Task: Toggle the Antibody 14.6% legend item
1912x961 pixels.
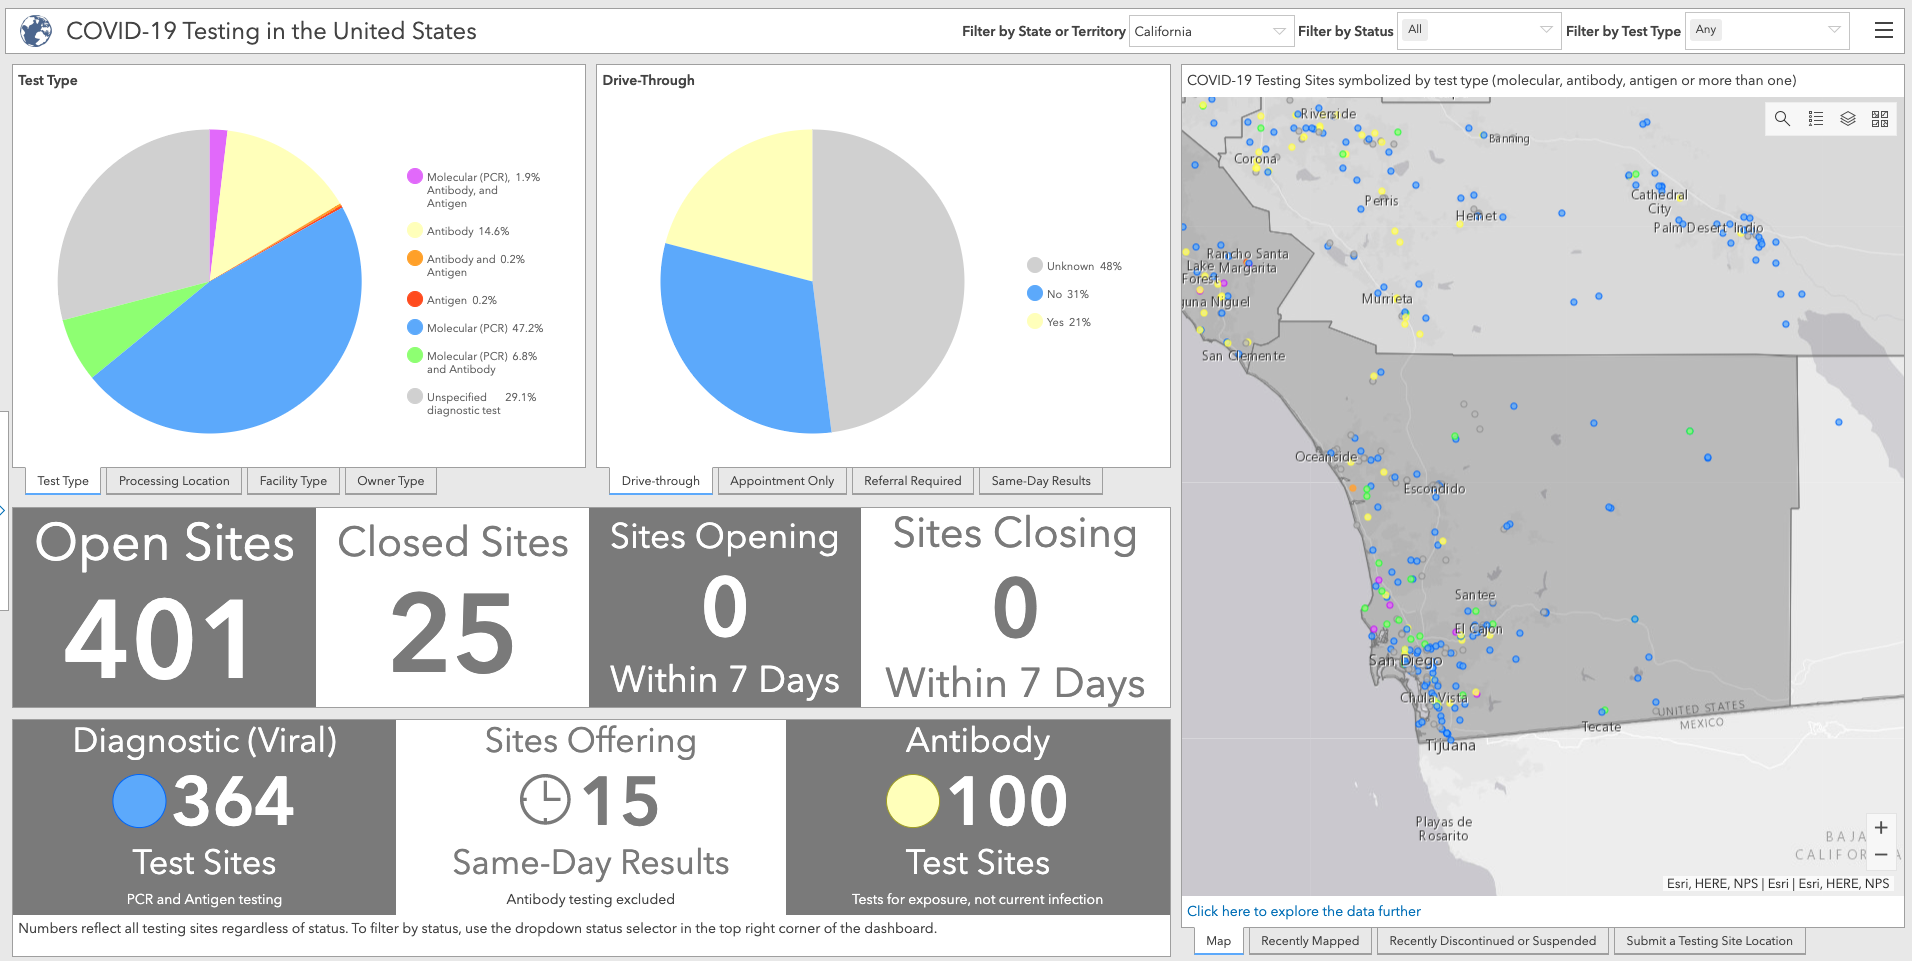Action: [x=459, y=231]
